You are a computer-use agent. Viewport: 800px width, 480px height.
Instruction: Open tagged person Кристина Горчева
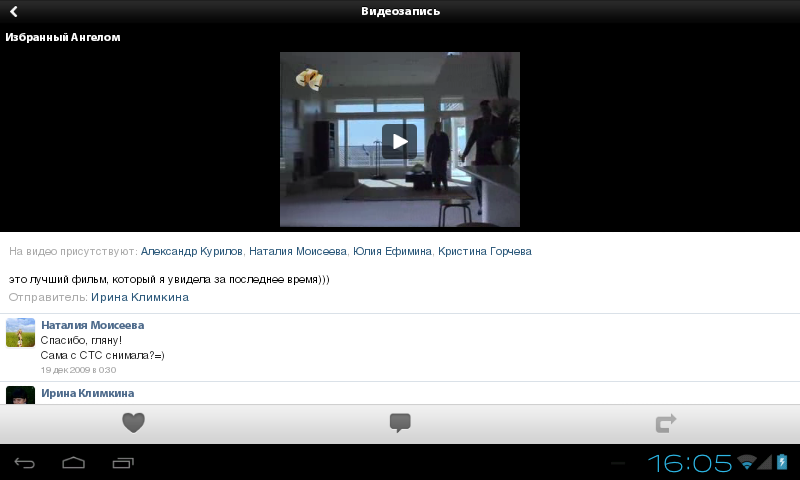pyautogui.click(x=485, y=251)
